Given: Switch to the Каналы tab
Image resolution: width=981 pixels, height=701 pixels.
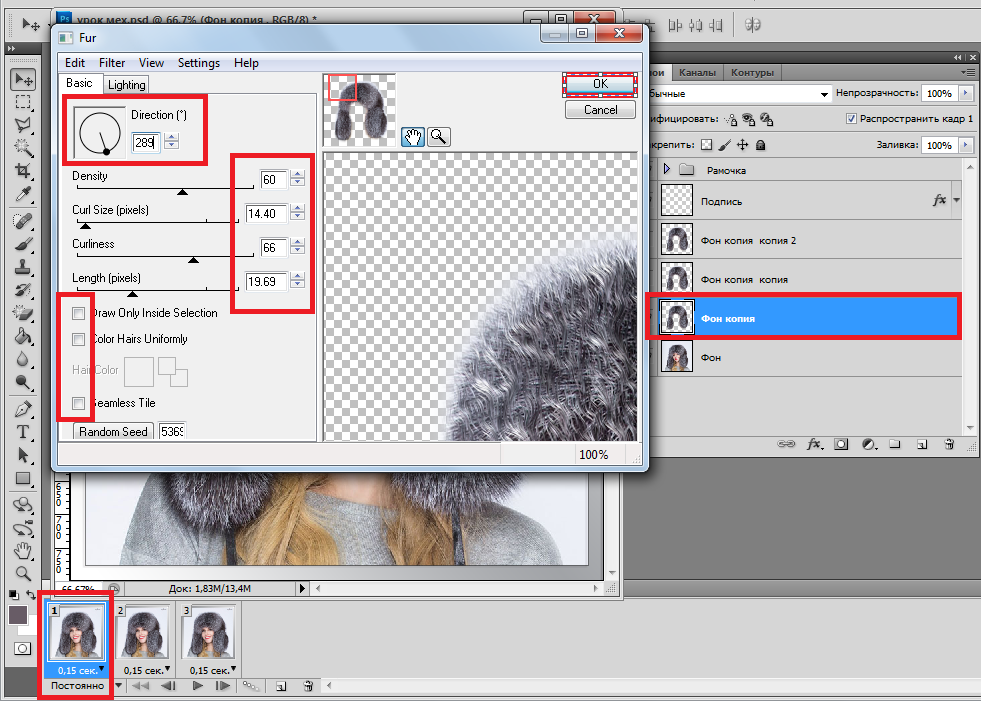Looking at the screenshot, I should point(697,73).
